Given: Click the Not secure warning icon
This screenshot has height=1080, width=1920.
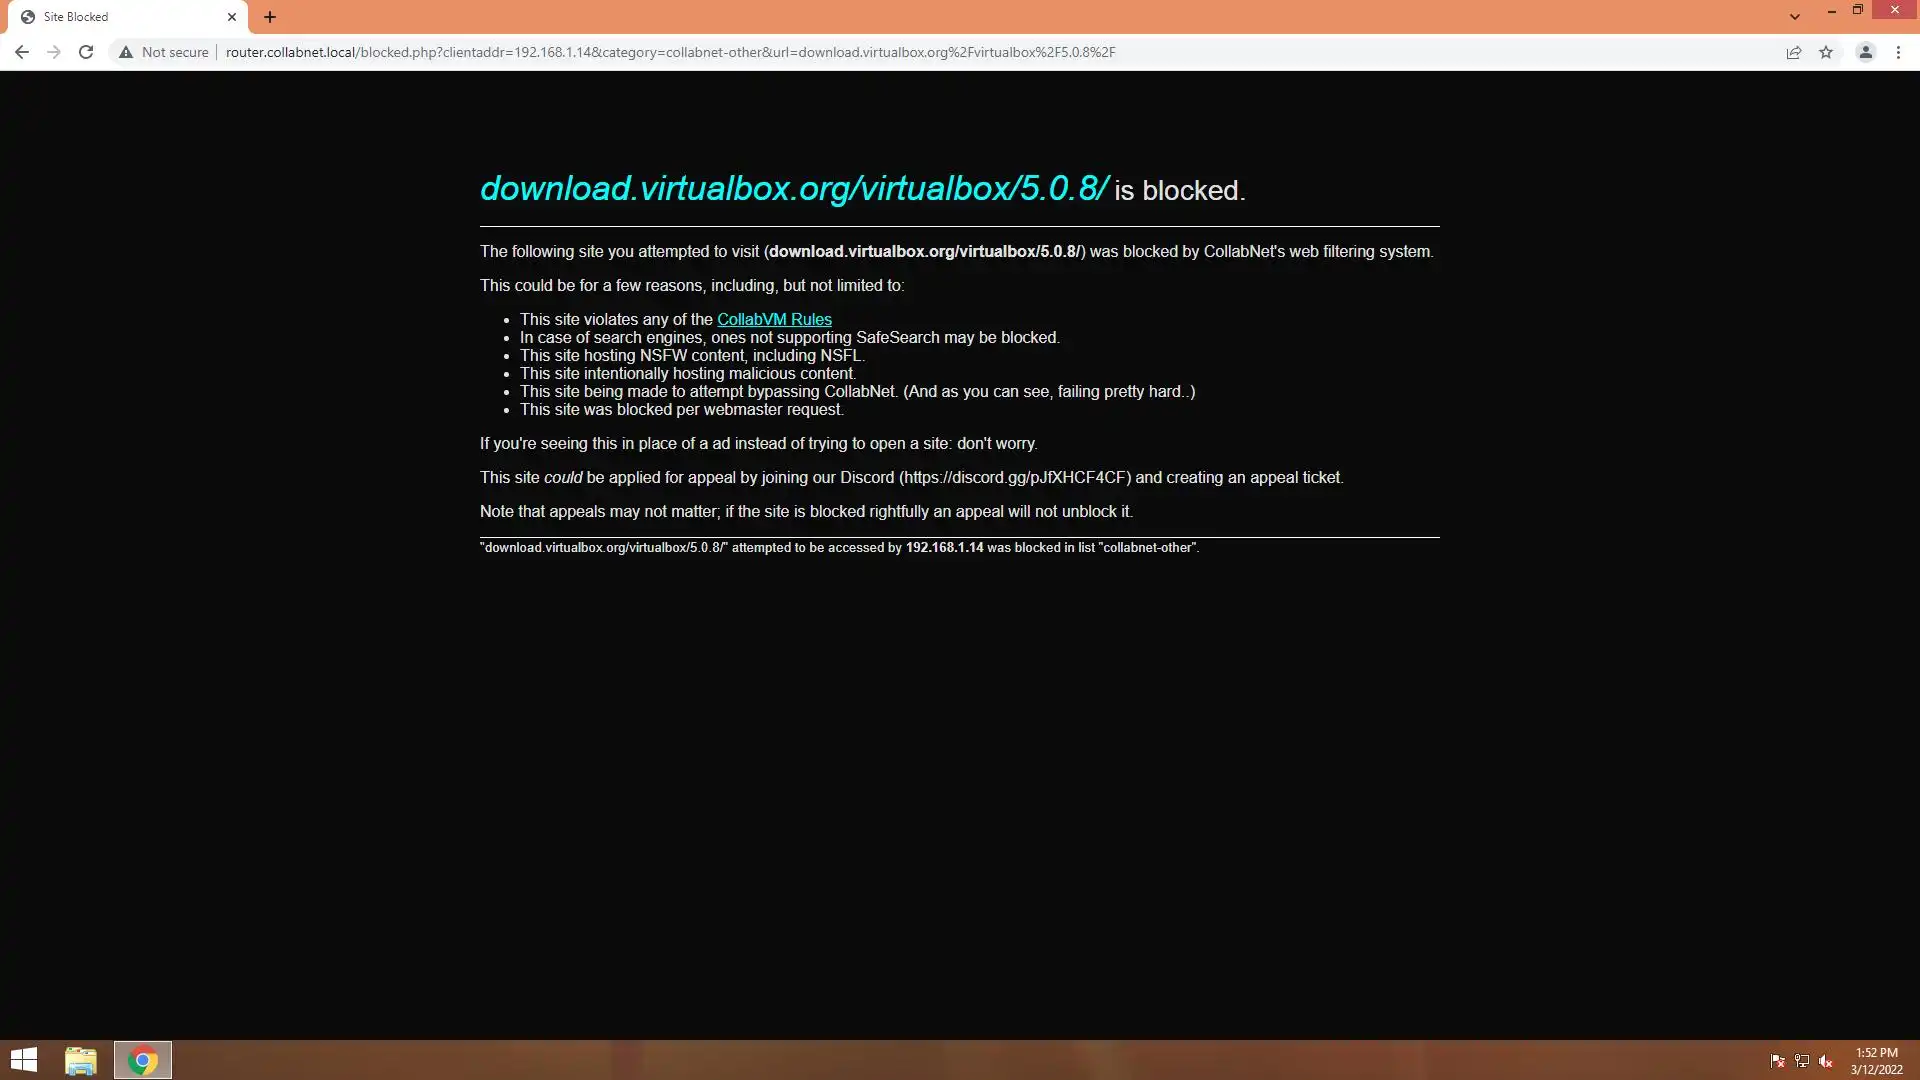Looking at the screenshot, I should click(x=126, y=52).
